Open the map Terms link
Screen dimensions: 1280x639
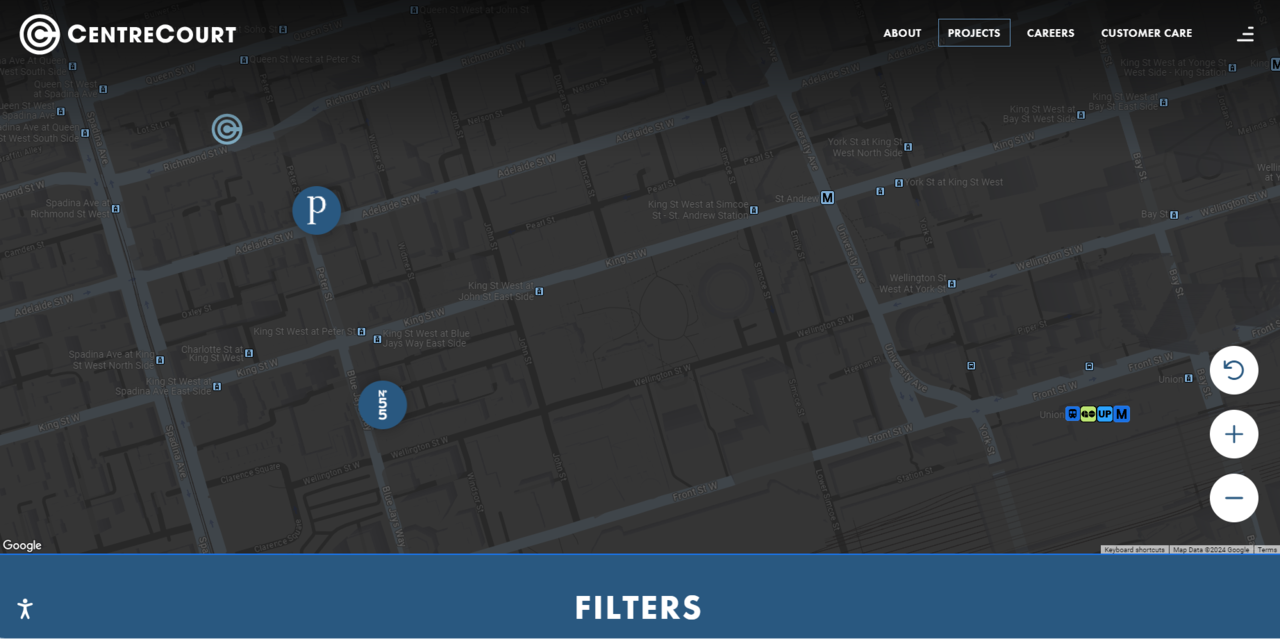coord(1267,549)
